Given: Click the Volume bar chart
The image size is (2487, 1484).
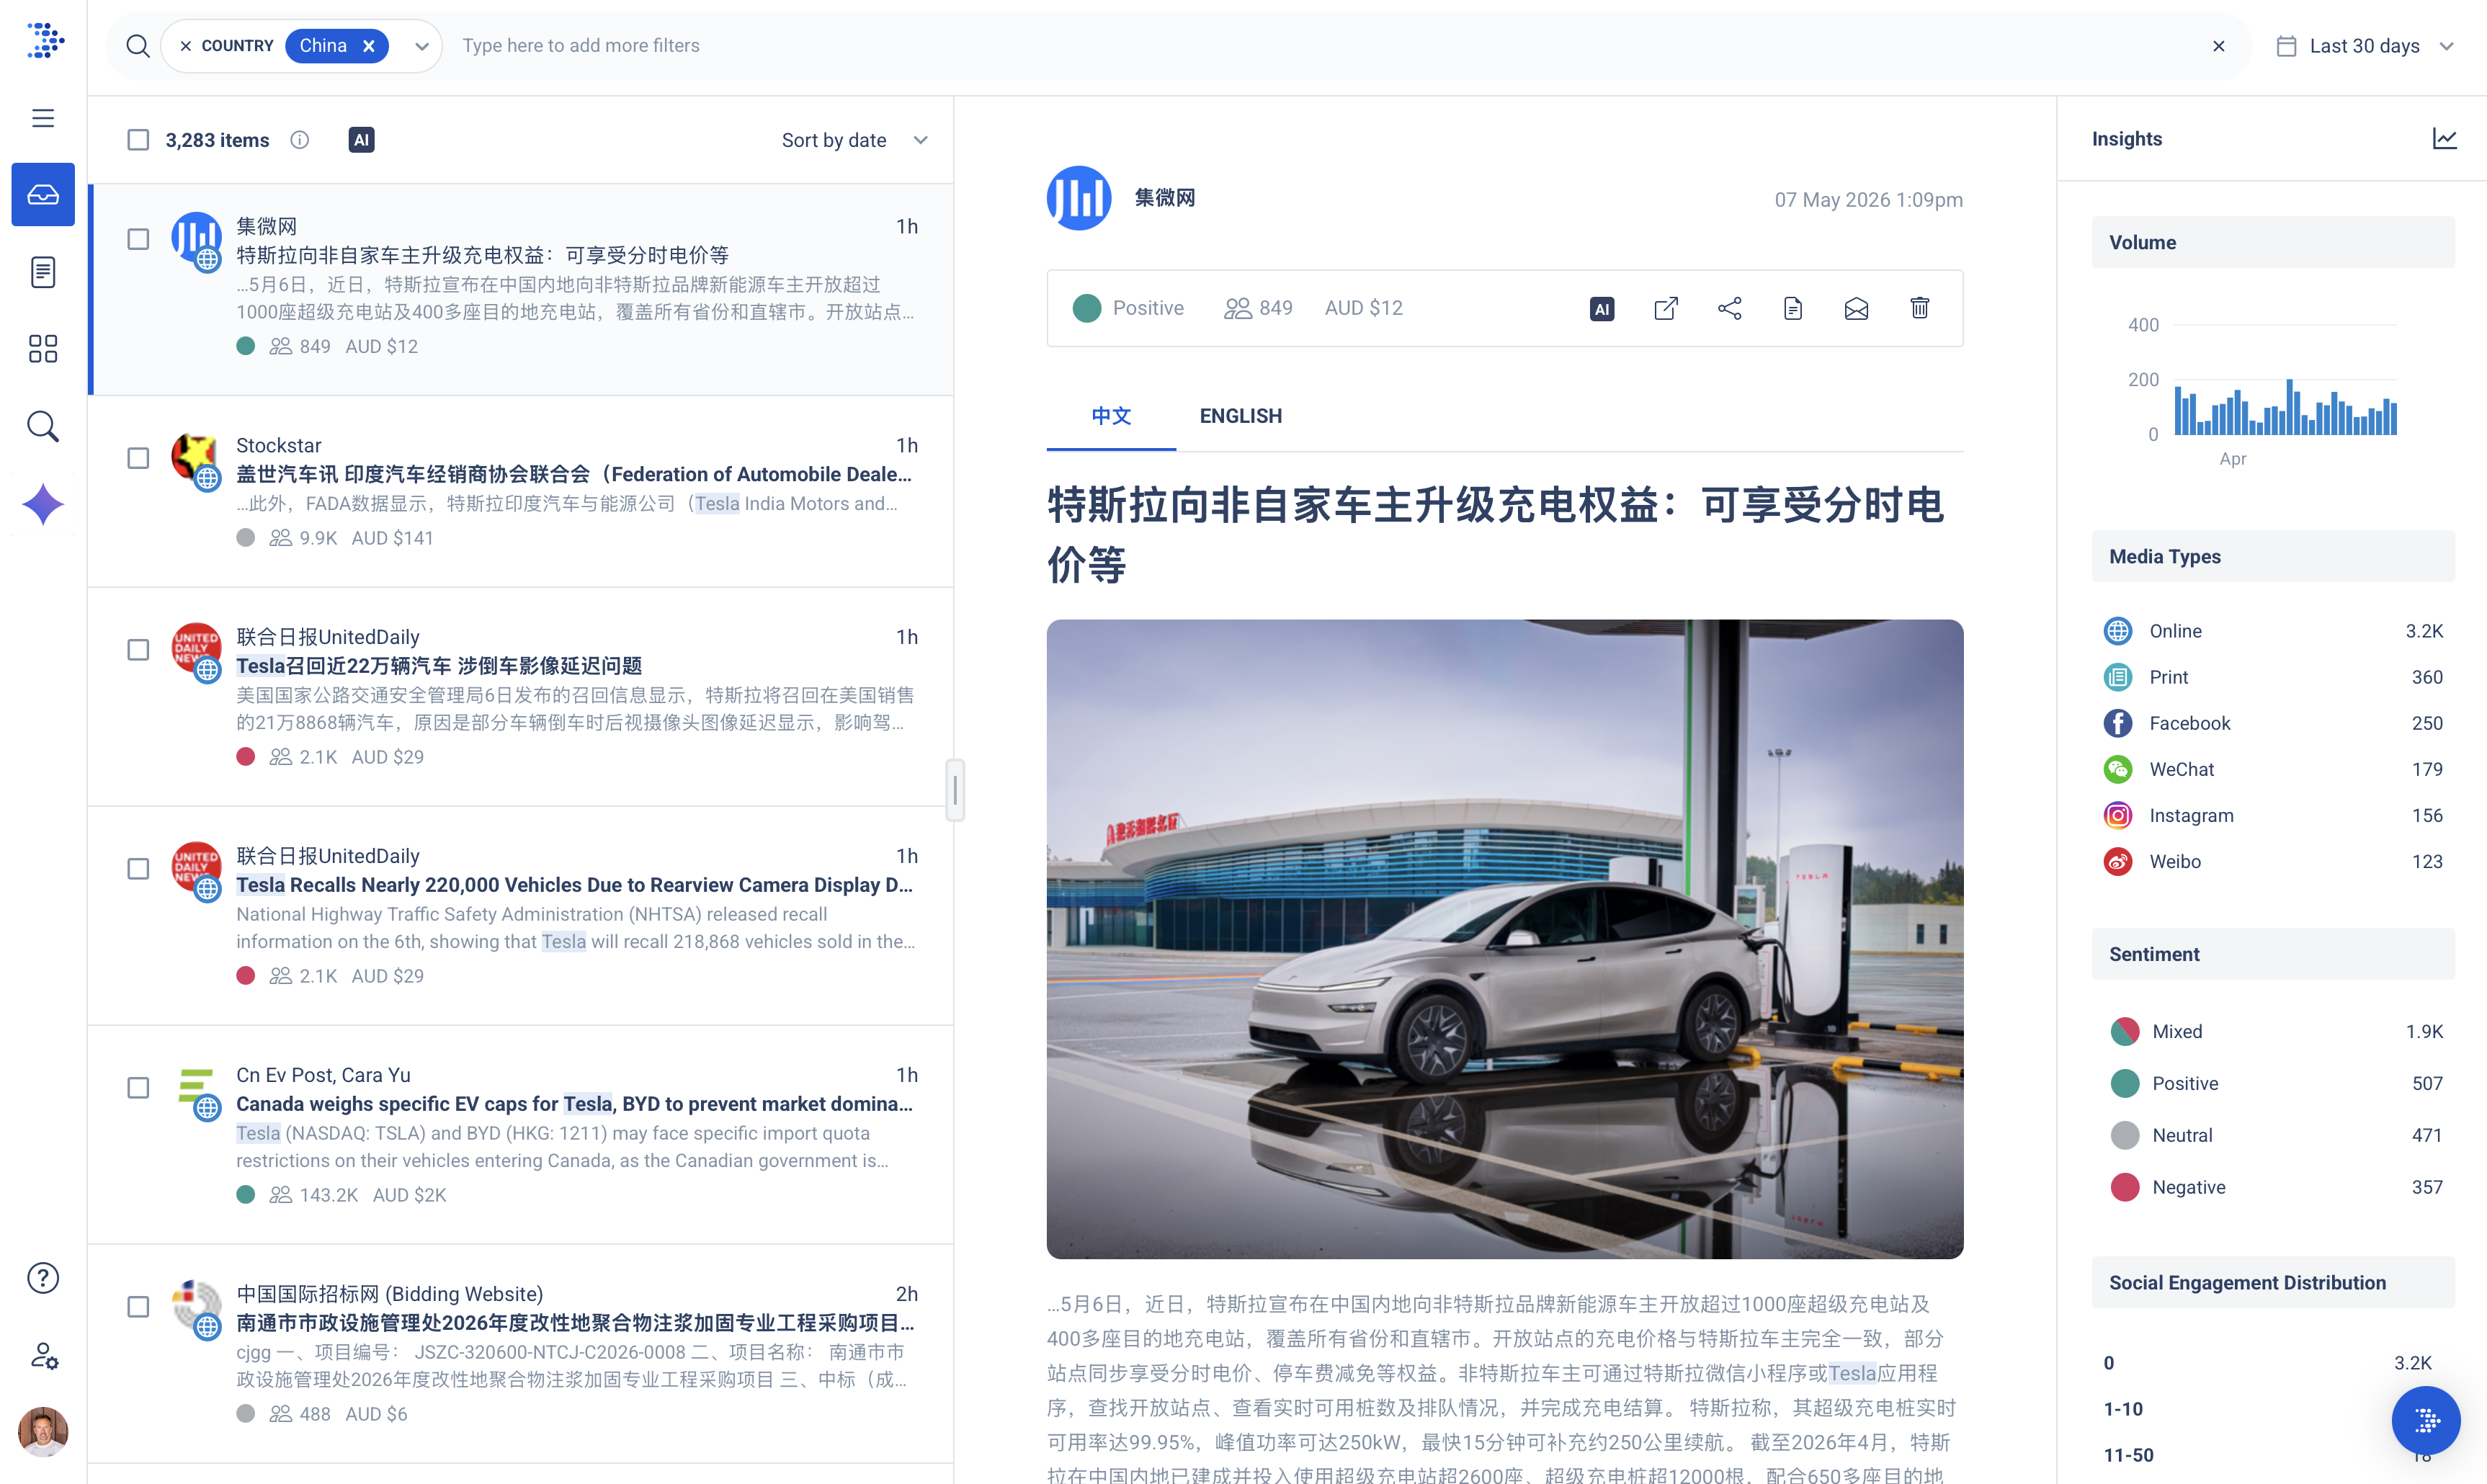Looking at the screenshot, I should tap(2285, 406).
